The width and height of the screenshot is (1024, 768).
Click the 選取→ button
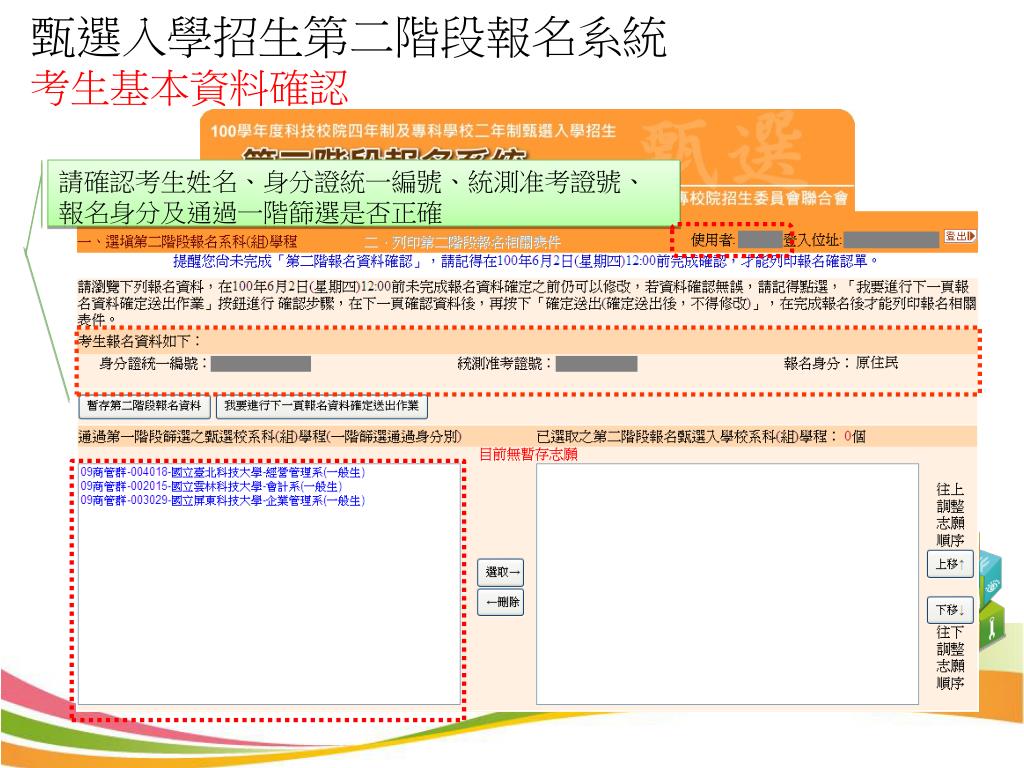click(501, 572)
